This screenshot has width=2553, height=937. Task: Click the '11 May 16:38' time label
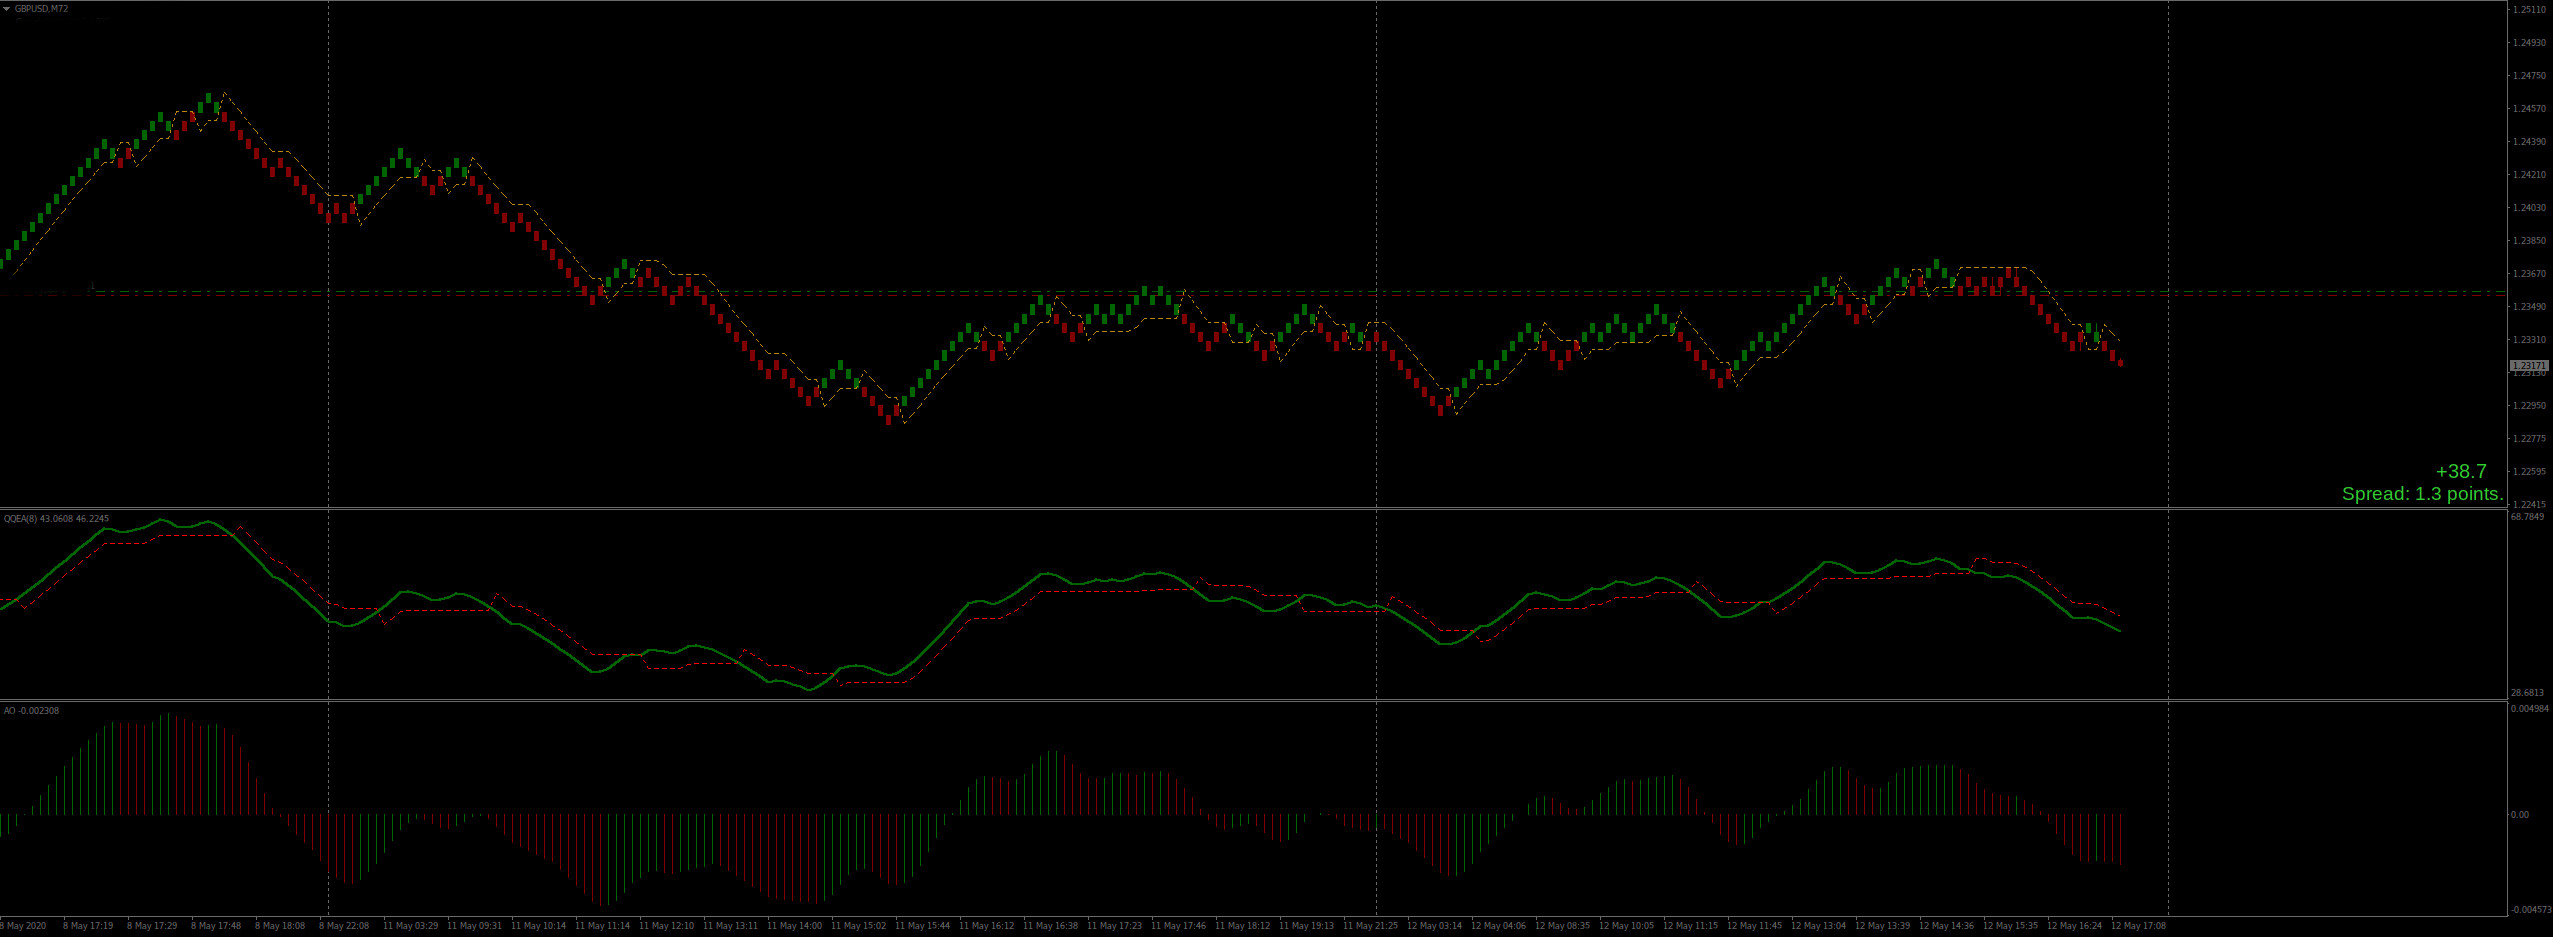click(x=1050, y=926)
